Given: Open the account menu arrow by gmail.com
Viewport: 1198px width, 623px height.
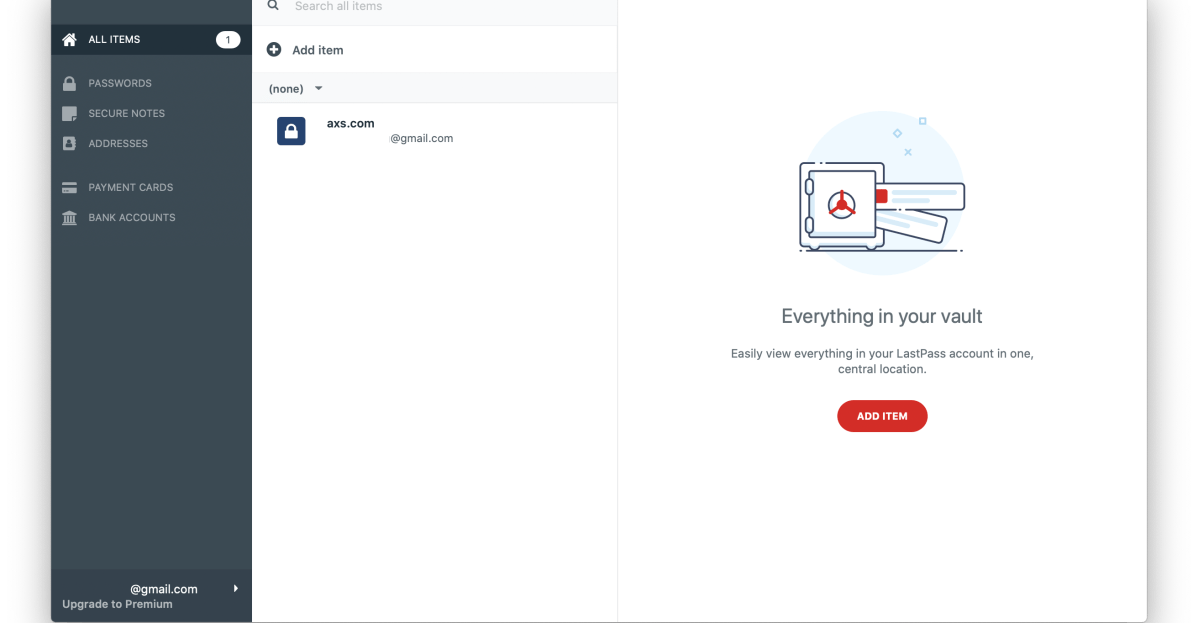Looking at the screenshot, I should pyautogui.click(x=236, y=589).
